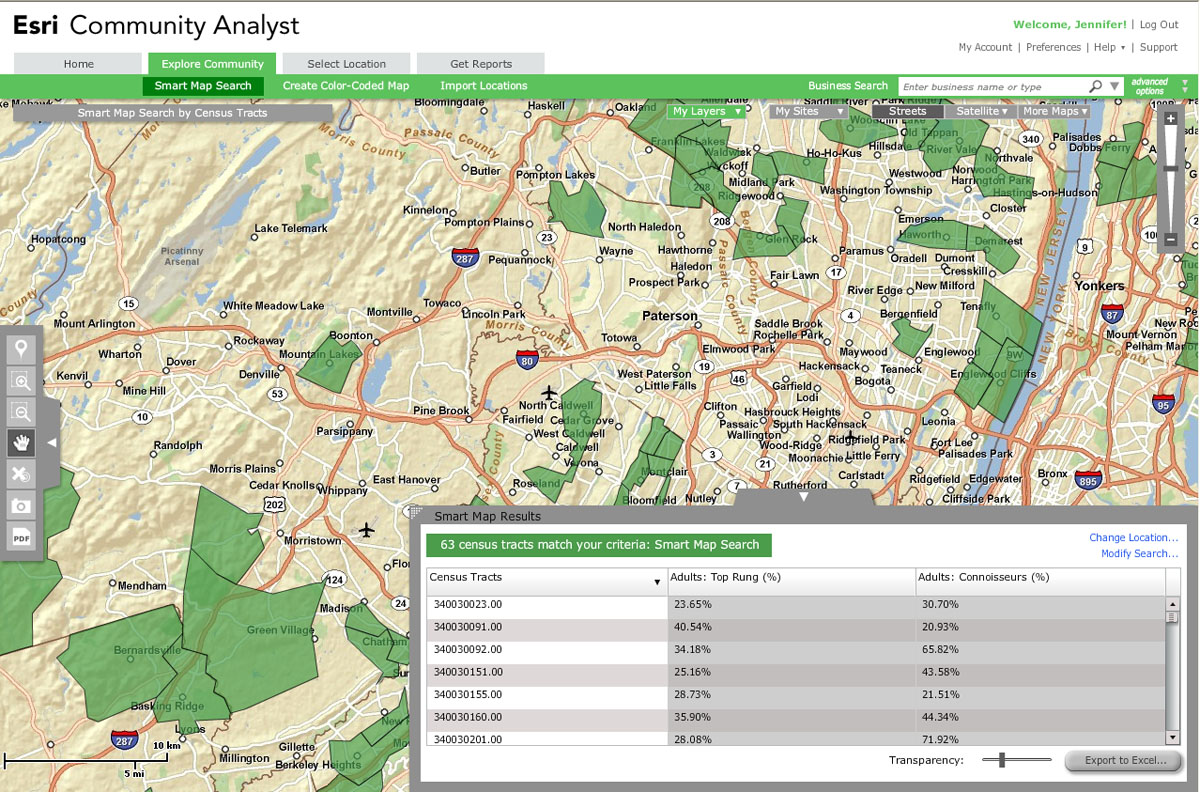
Task: Open the Satellite basemap dropdown
Action: [x=982, y=111]
